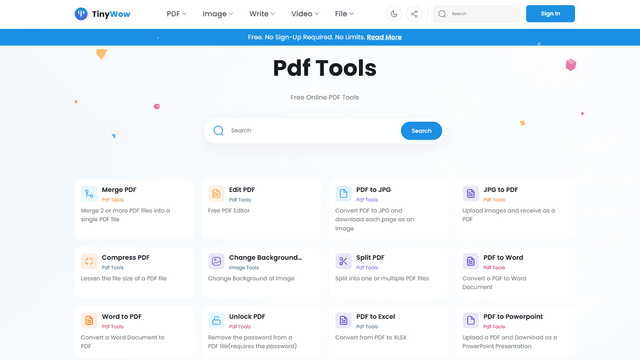Click the share icon in header
Screen dimensions: 640x360
click(x=414, y=14)
